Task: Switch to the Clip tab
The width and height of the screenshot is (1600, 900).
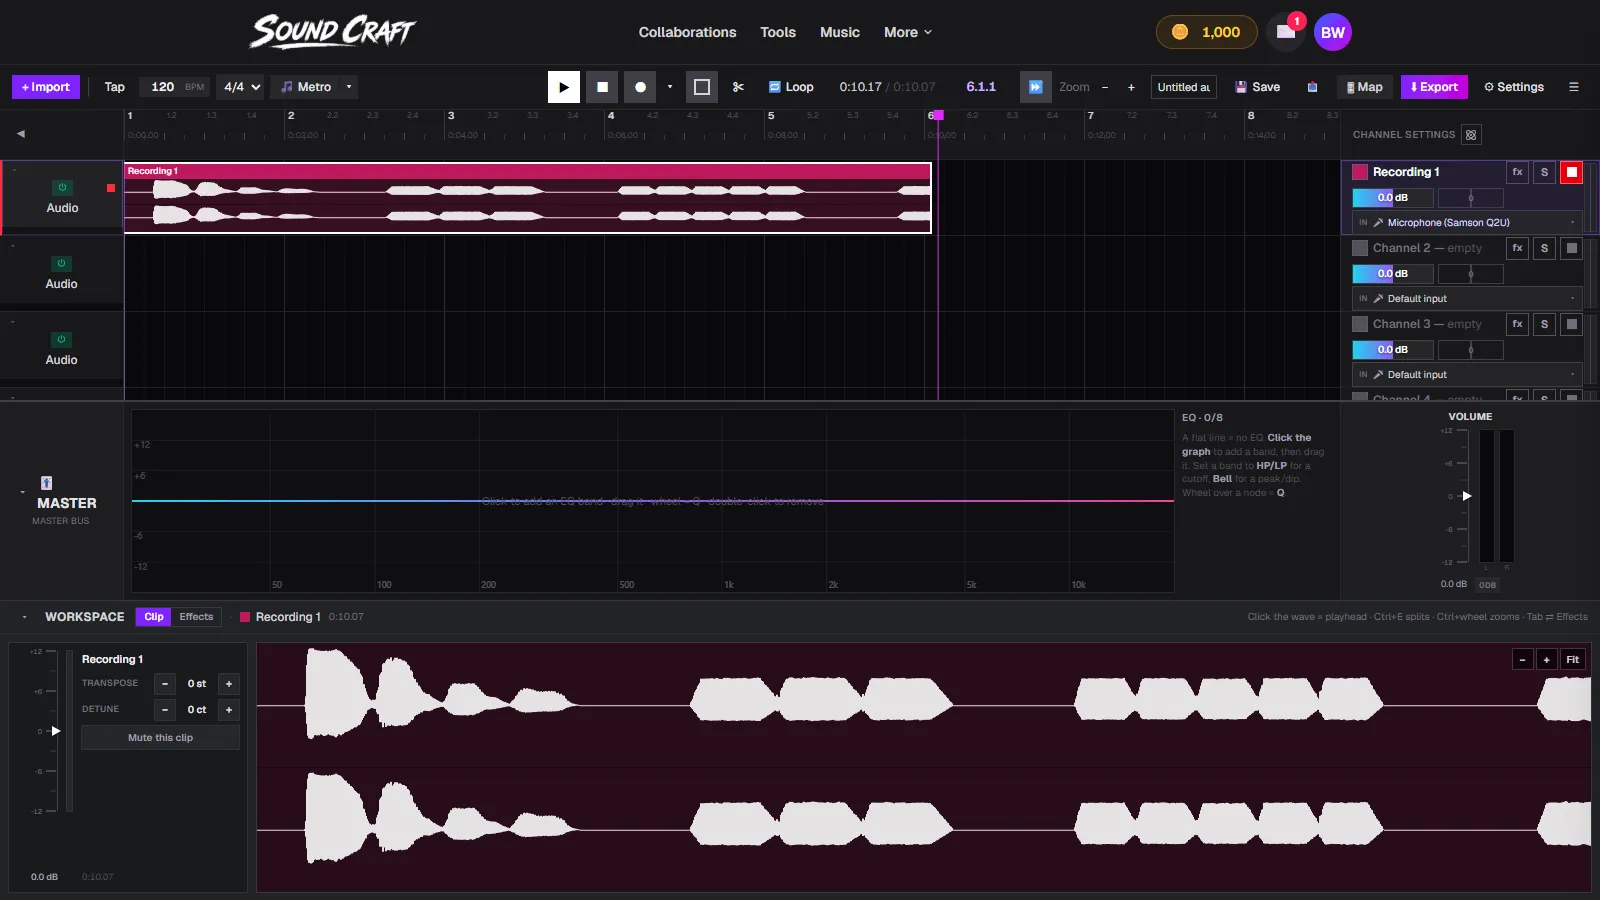Action: (x=153, y=617)
